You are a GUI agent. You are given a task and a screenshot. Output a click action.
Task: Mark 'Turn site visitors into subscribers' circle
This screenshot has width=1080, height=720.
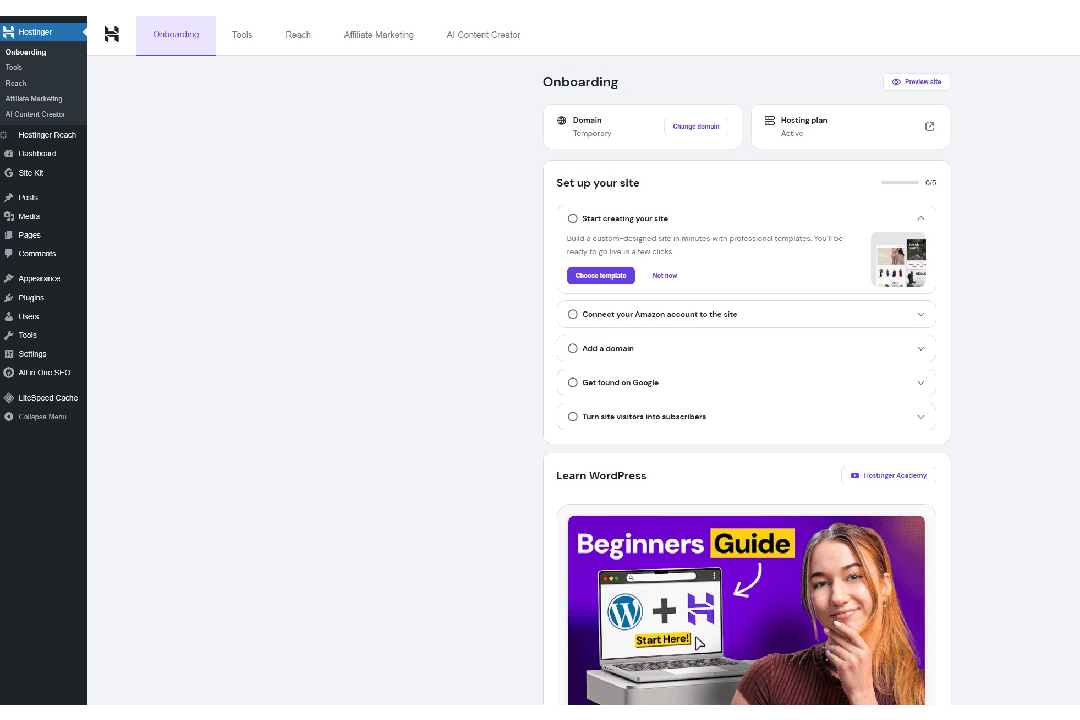pyautogui.click(x=572, y=416)
